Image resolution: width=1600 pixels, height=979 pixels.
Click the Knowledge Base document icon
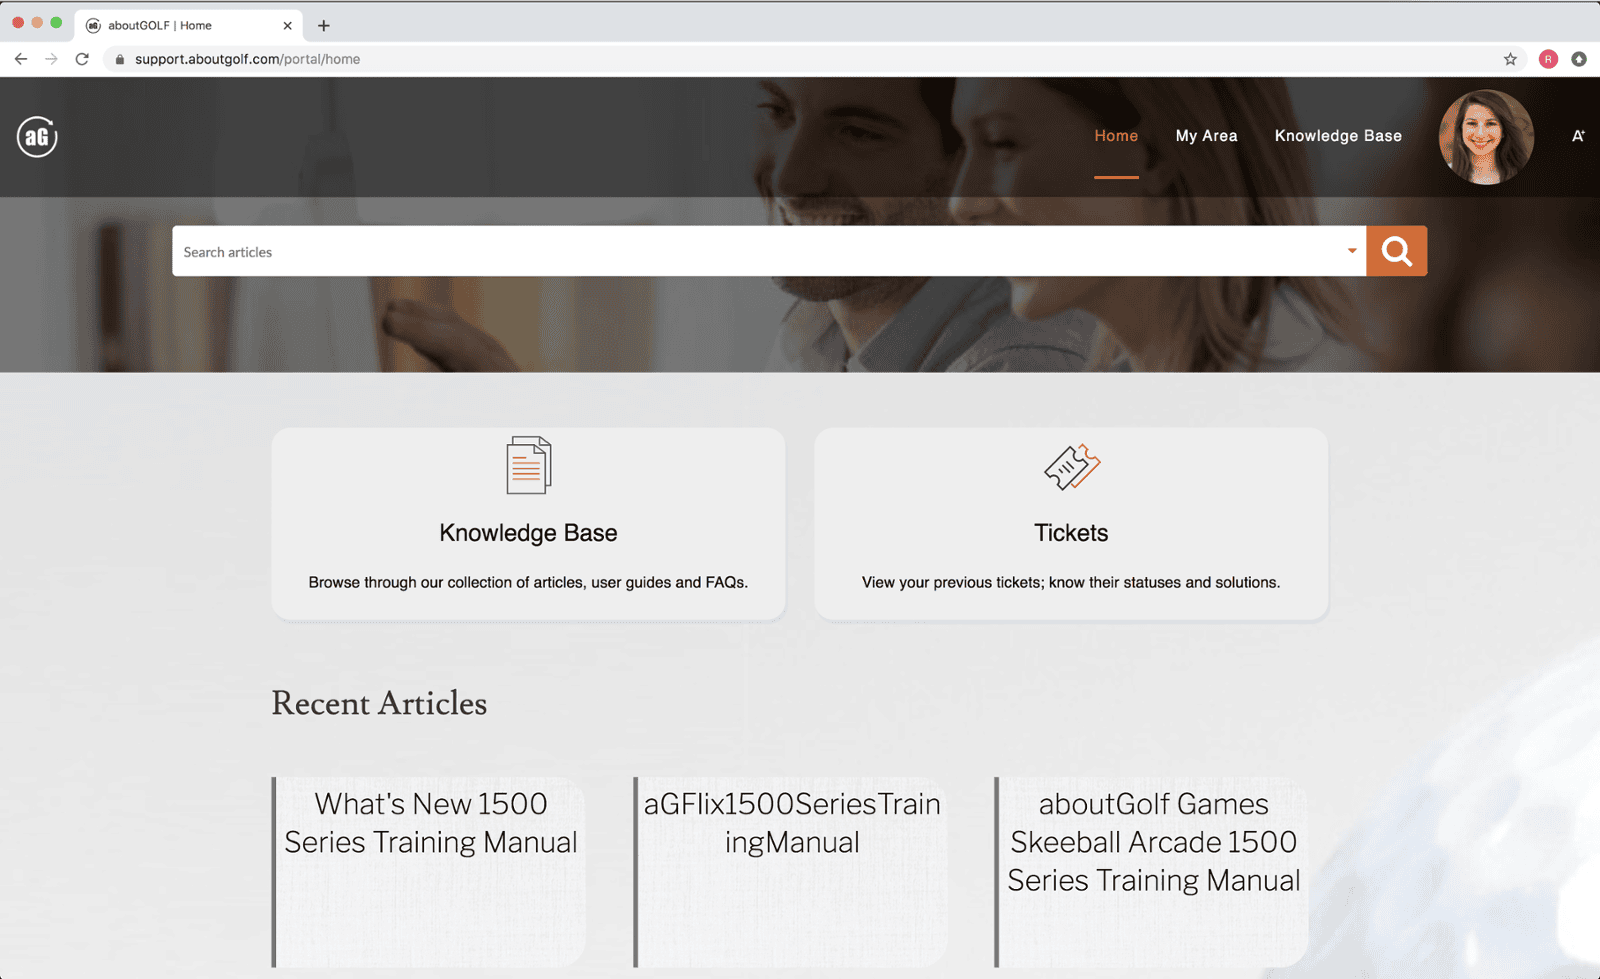[528, 465]
